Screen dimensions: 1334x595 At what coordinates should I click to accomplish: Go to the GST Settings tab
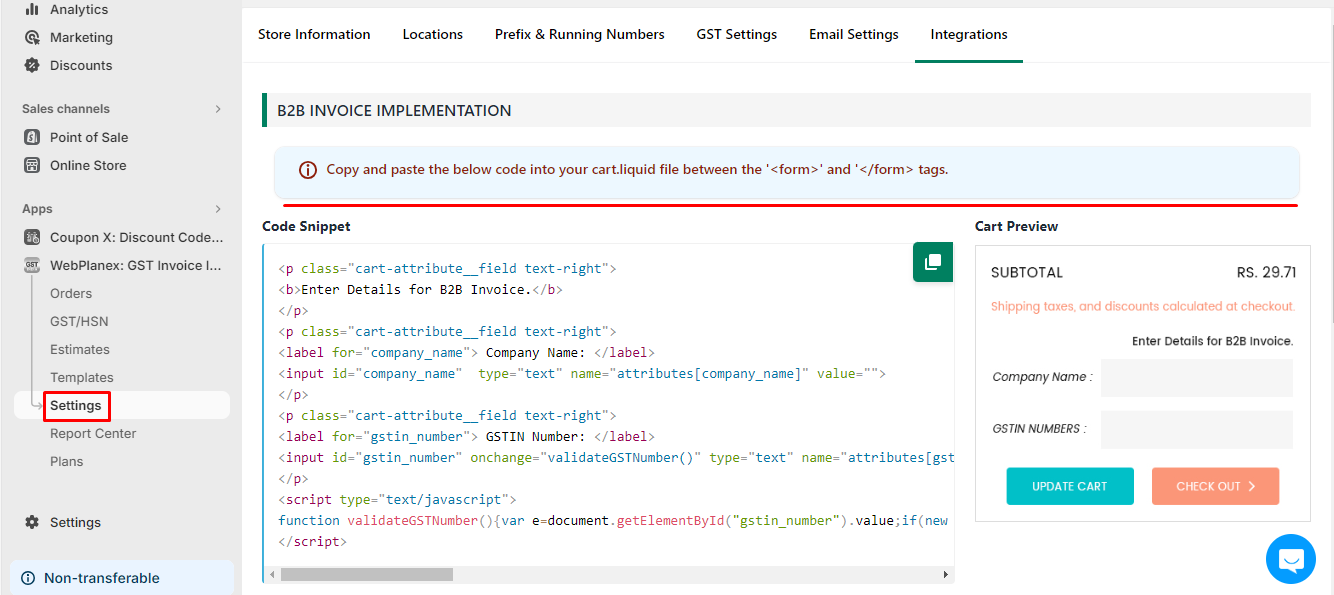[737, 34]
